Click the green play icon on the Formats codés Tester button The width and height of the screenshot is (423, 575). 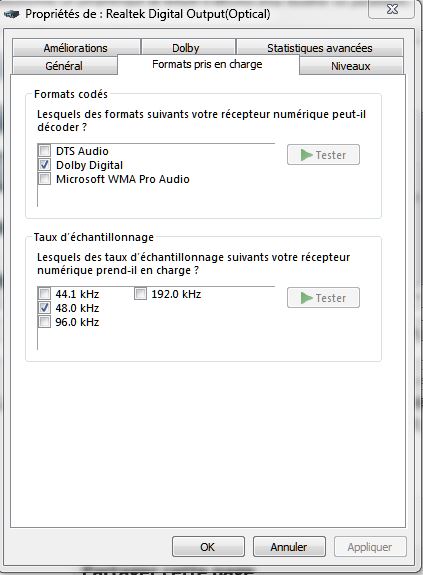tap(306, 155)
